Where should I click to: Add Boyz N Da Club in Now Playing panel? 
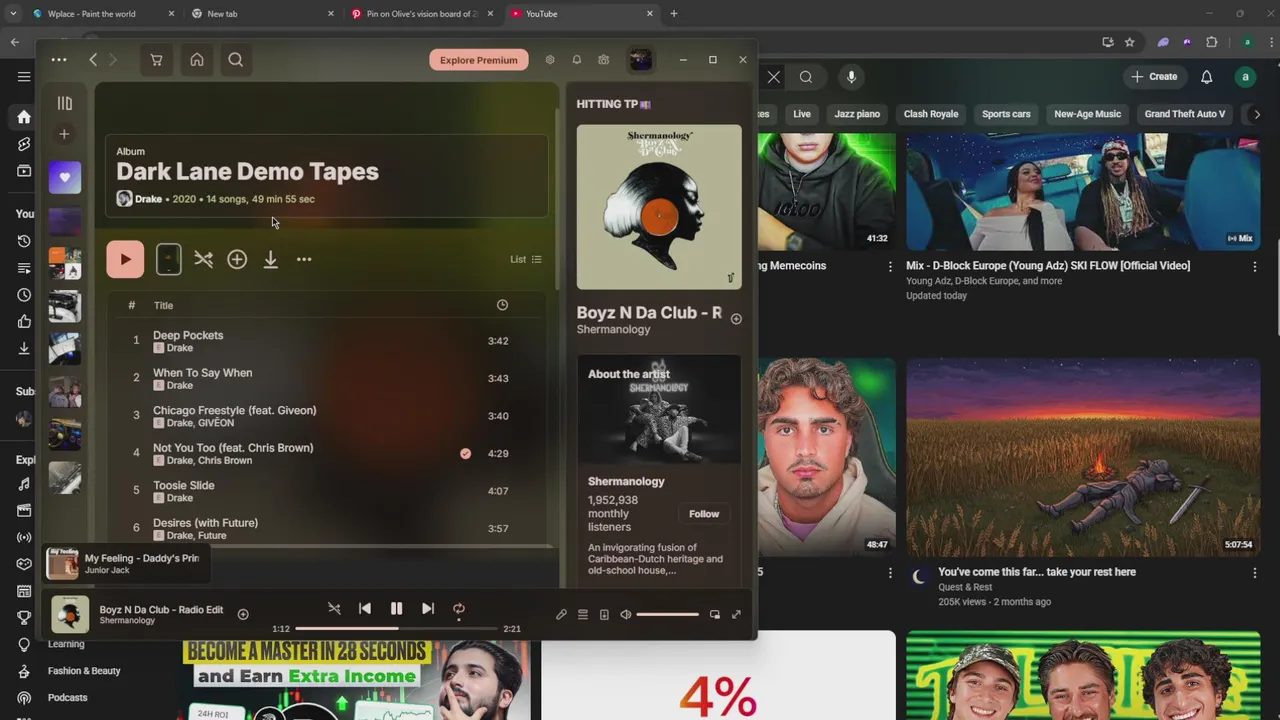pyautogui.click(x=736, y=319)
